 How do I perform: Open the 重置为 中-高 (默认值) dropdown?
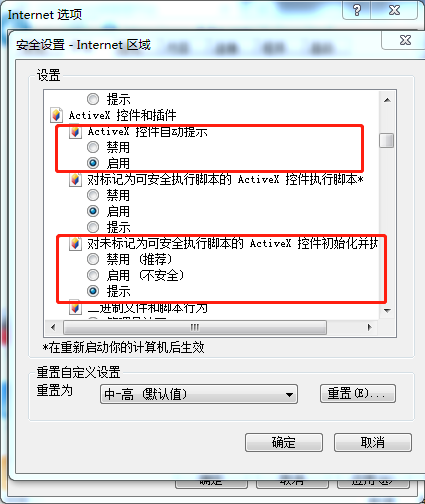tap(199, 394)
